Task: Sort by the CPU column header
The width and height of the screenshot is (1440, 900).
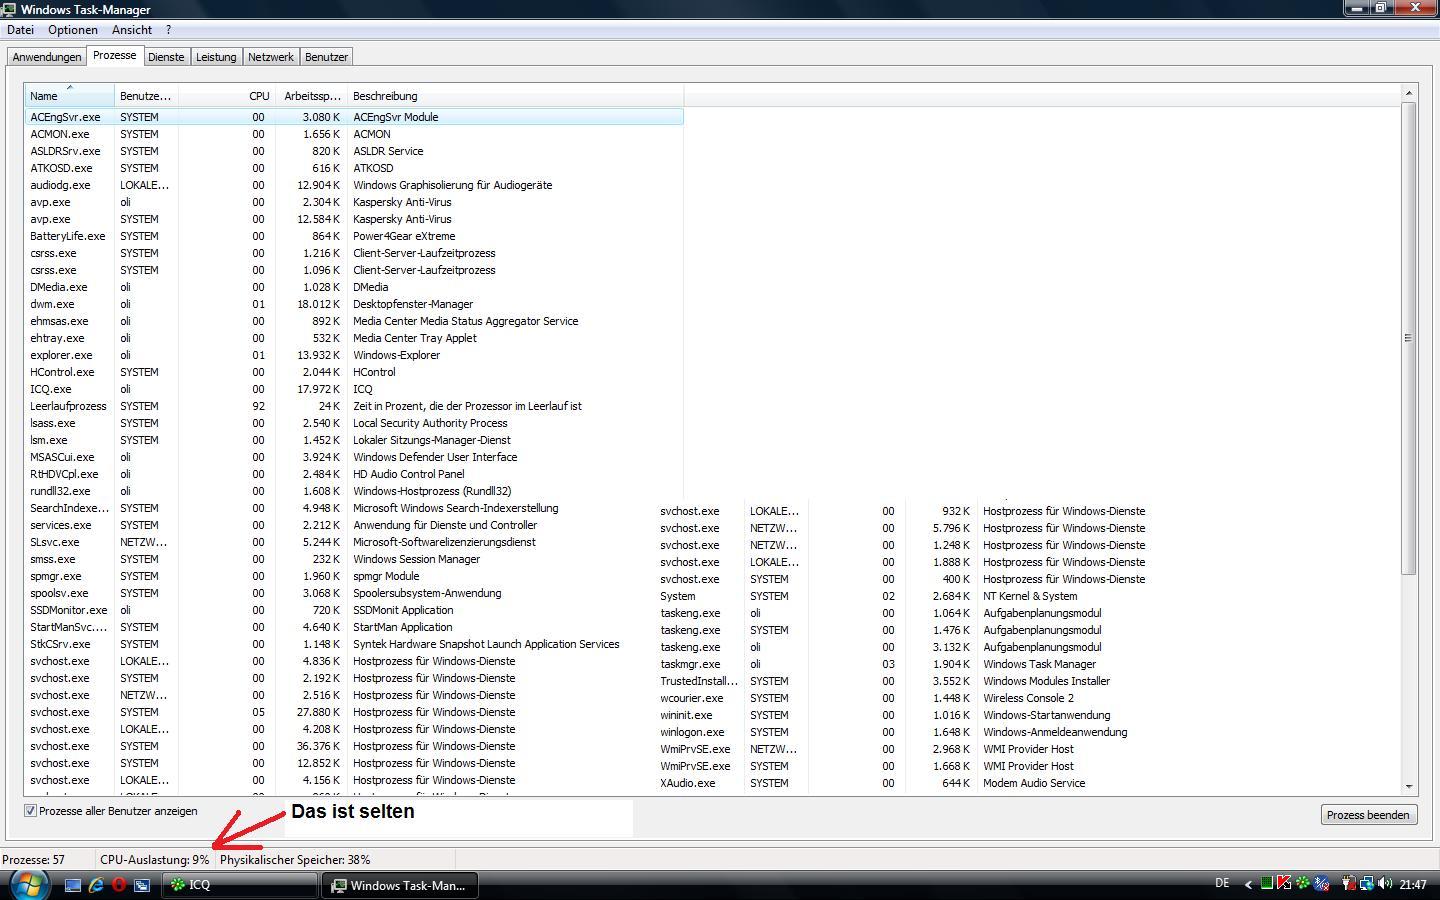Action: click(x=259, y=96)
